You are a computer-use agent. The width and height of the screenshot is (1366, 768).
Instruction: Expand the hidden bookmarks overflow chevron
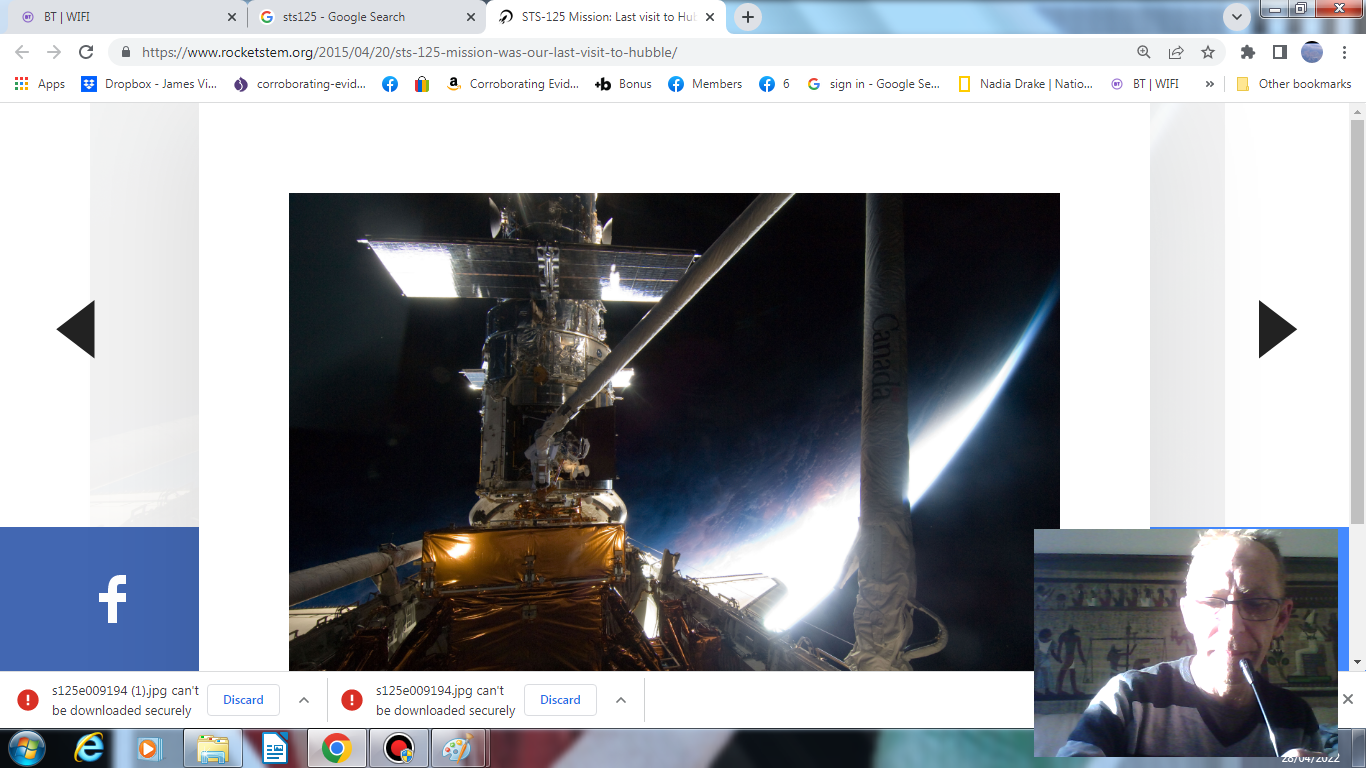pos(1210,84)
